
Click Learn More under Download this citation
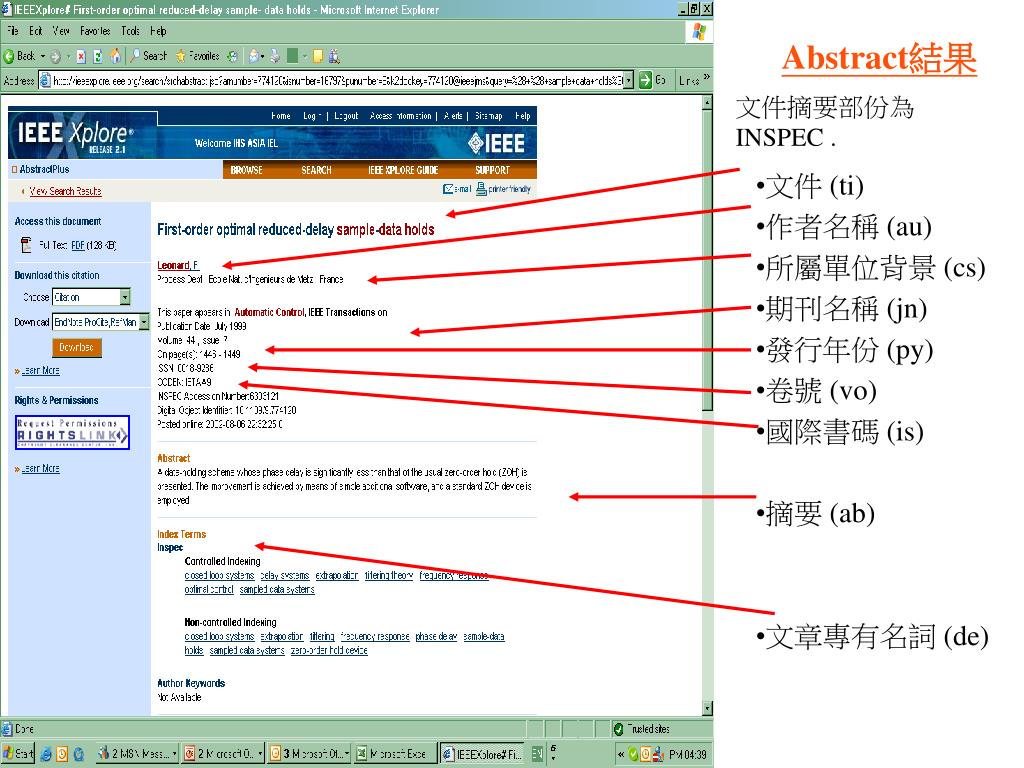tap(40, 370)
